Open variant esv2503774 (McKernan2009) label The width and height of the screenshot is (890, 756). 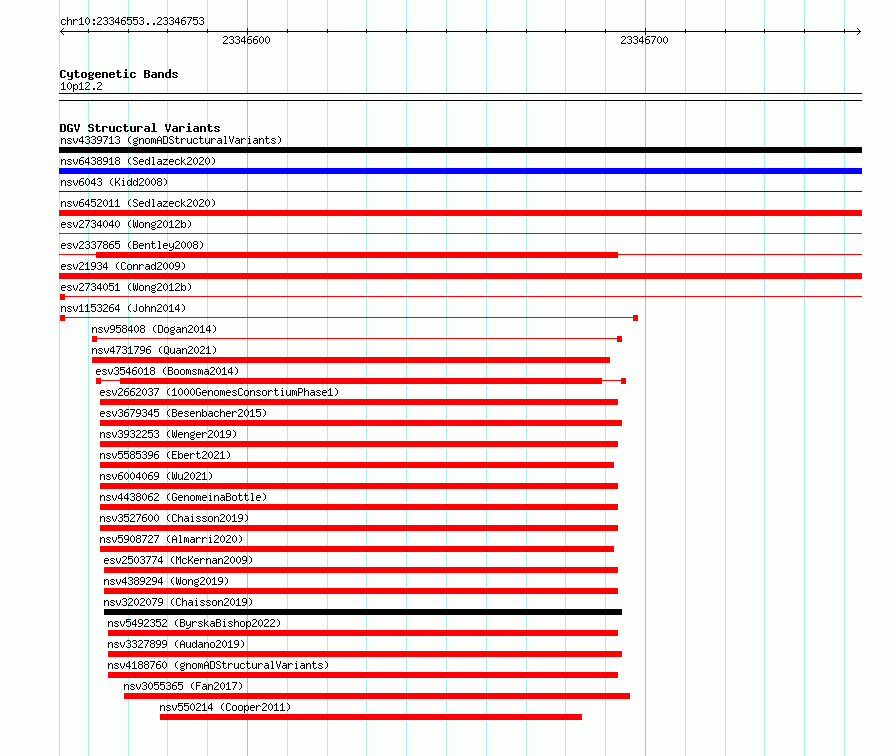point(178,560)
